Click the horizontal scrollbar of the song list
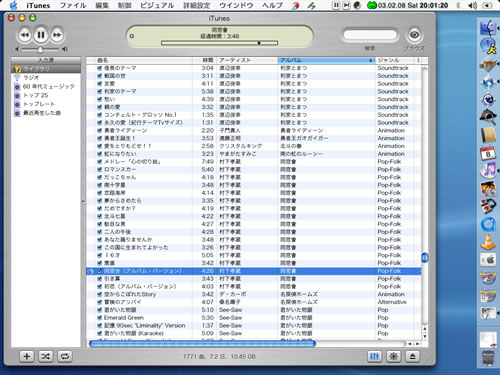Image resolution: width=500 pixels, height=375 pixels. 202,343
